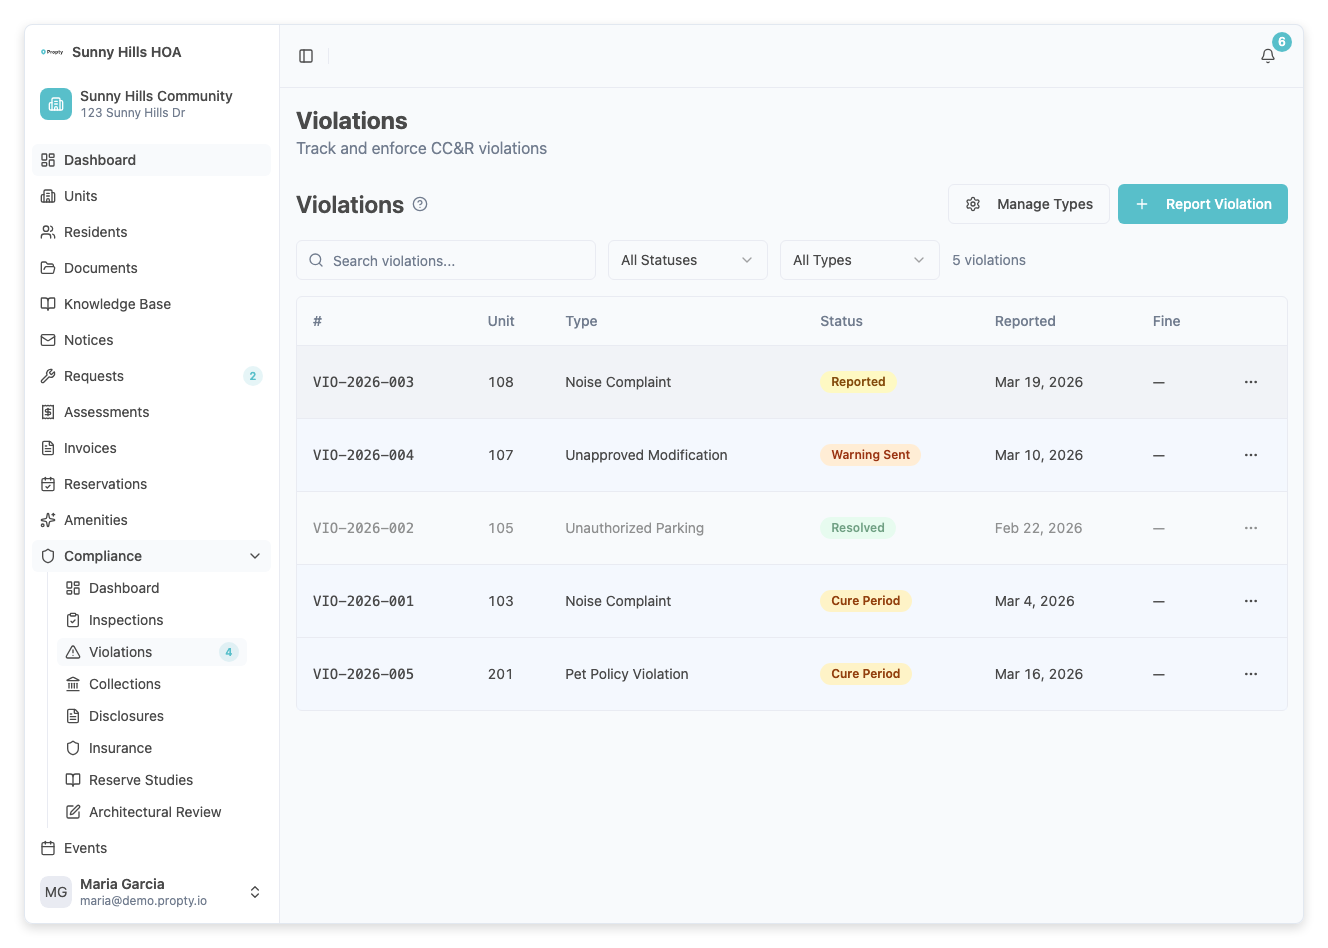
Task: Click the search magnifier icon in violations search
Action: (316, 260)
